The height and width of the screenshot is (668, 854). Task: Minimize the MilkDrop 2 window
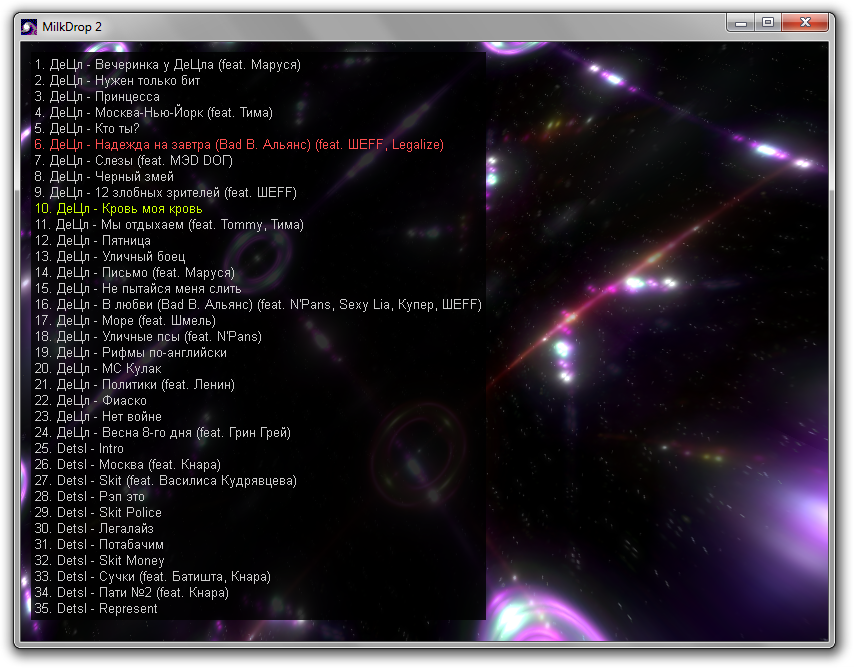click(741, 23)
